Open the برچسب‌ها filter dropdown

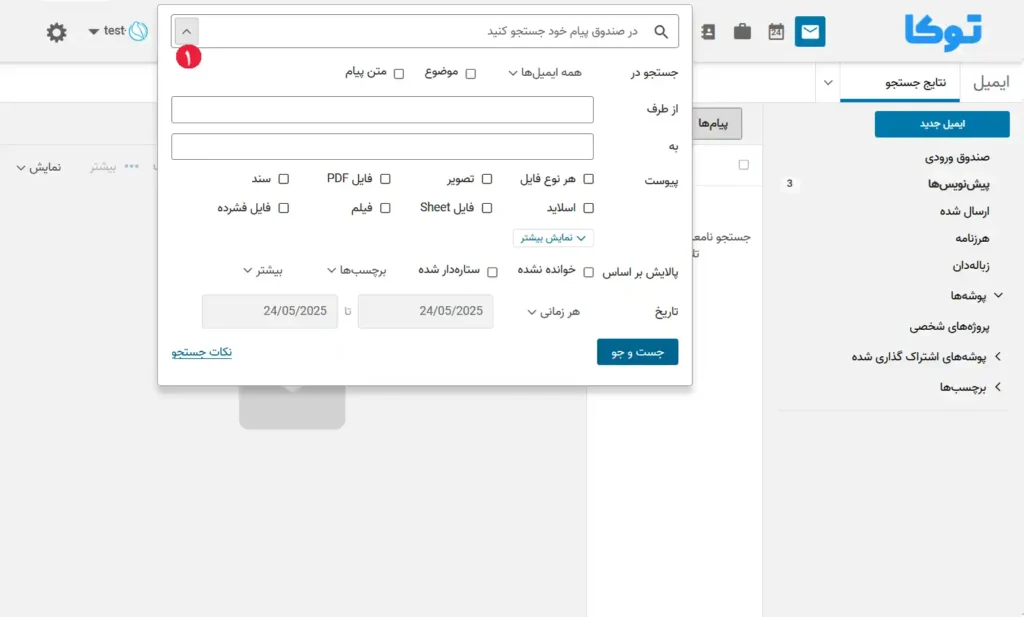click(x=357, y=270)
